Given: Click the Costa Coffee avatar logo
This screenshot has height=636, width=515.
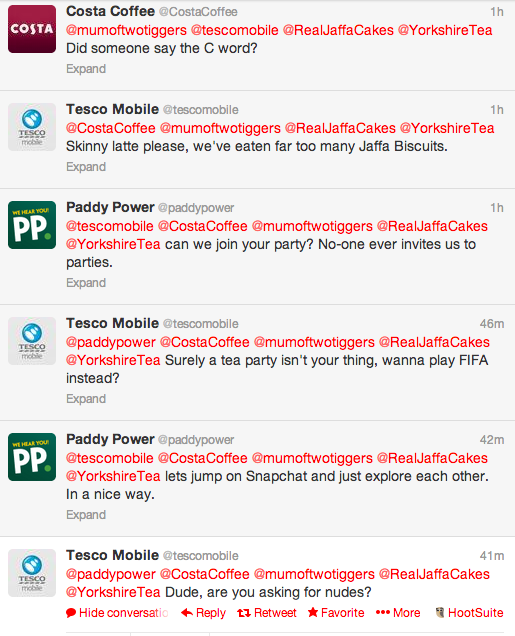Looking at the screenshot, I should (32, 29).
